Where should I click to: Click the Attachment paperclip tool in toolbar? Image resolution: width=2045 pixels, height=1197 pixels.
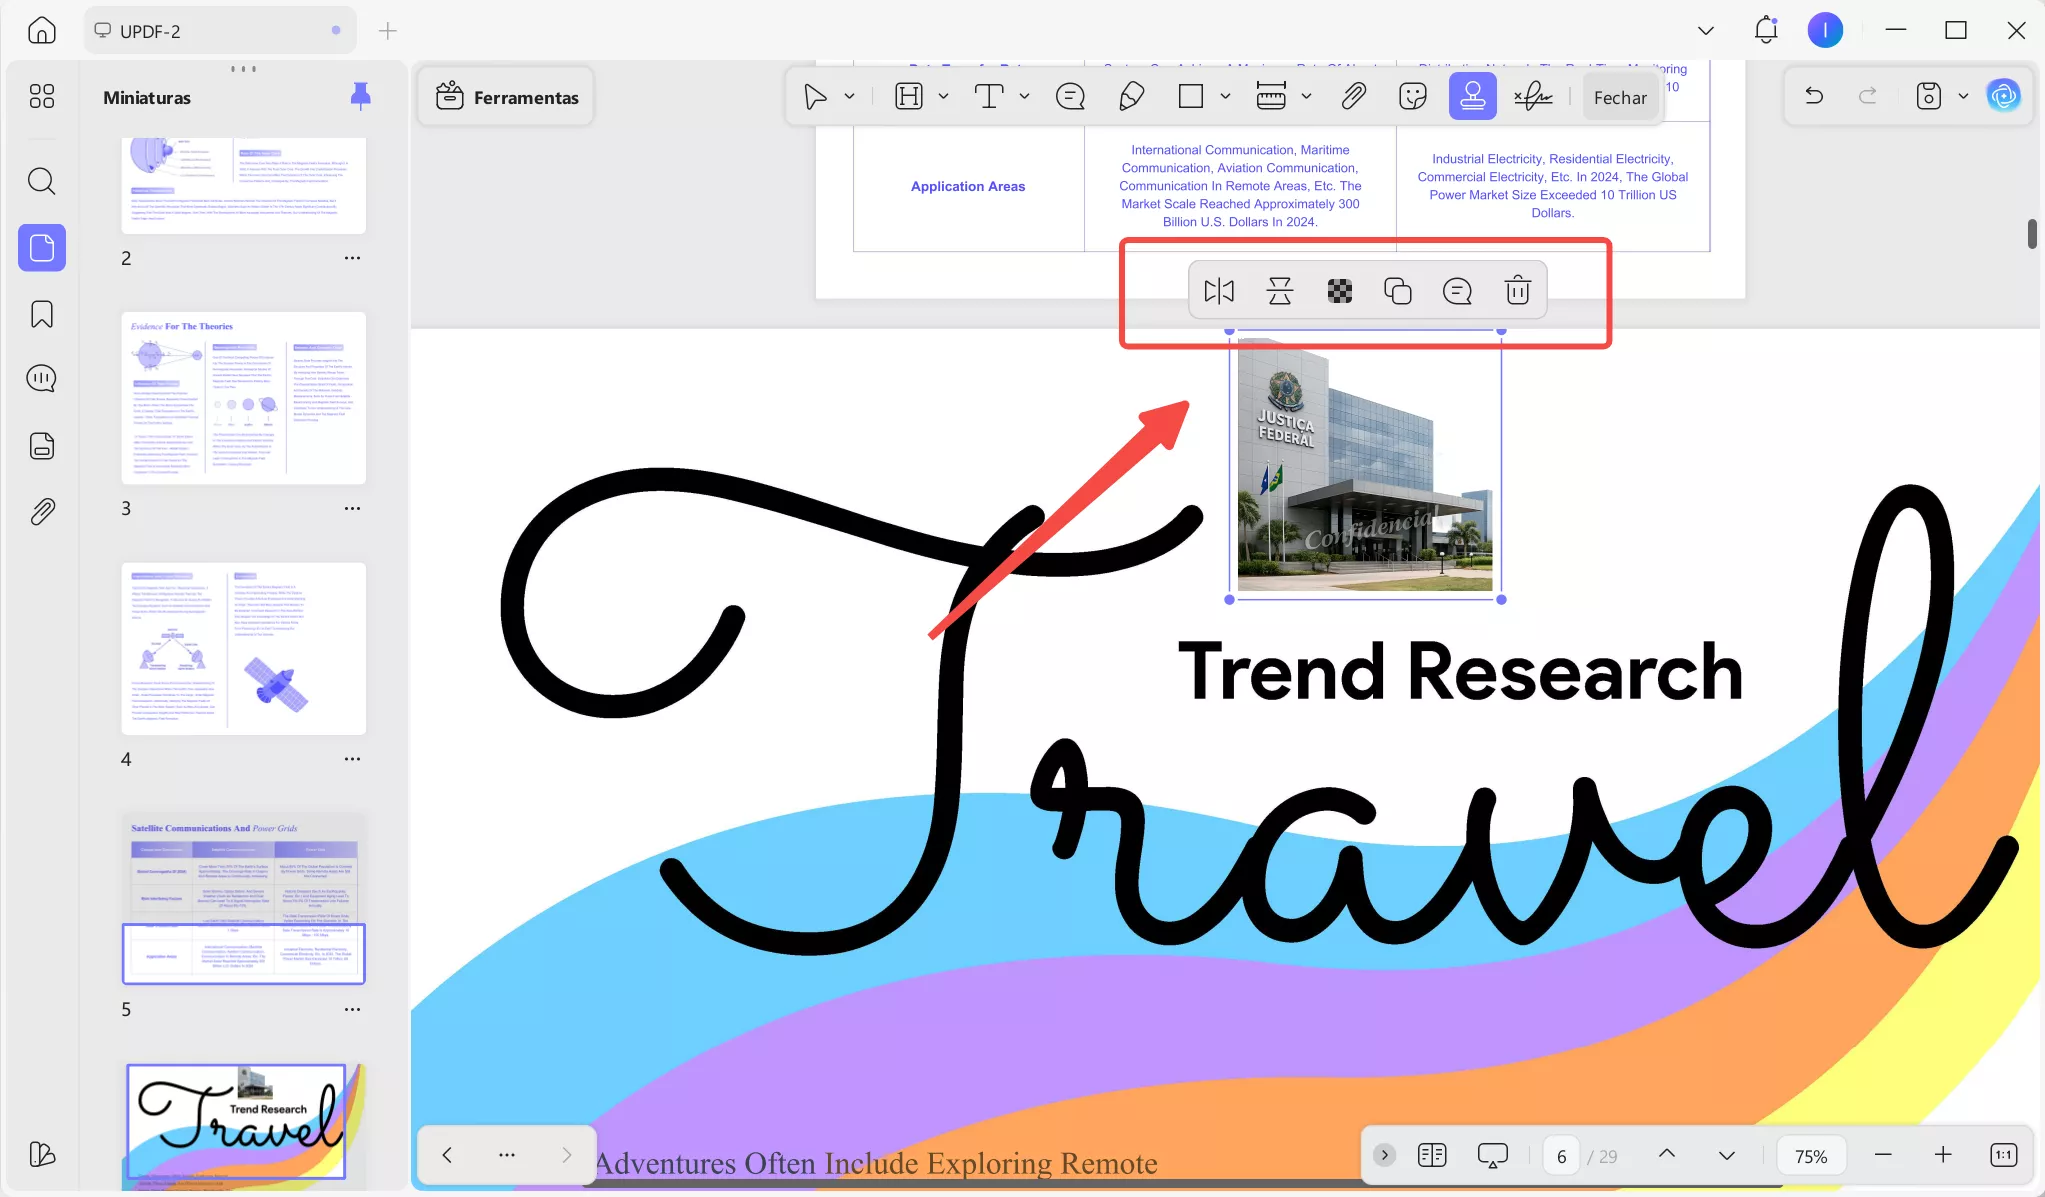click(1353, 97)
